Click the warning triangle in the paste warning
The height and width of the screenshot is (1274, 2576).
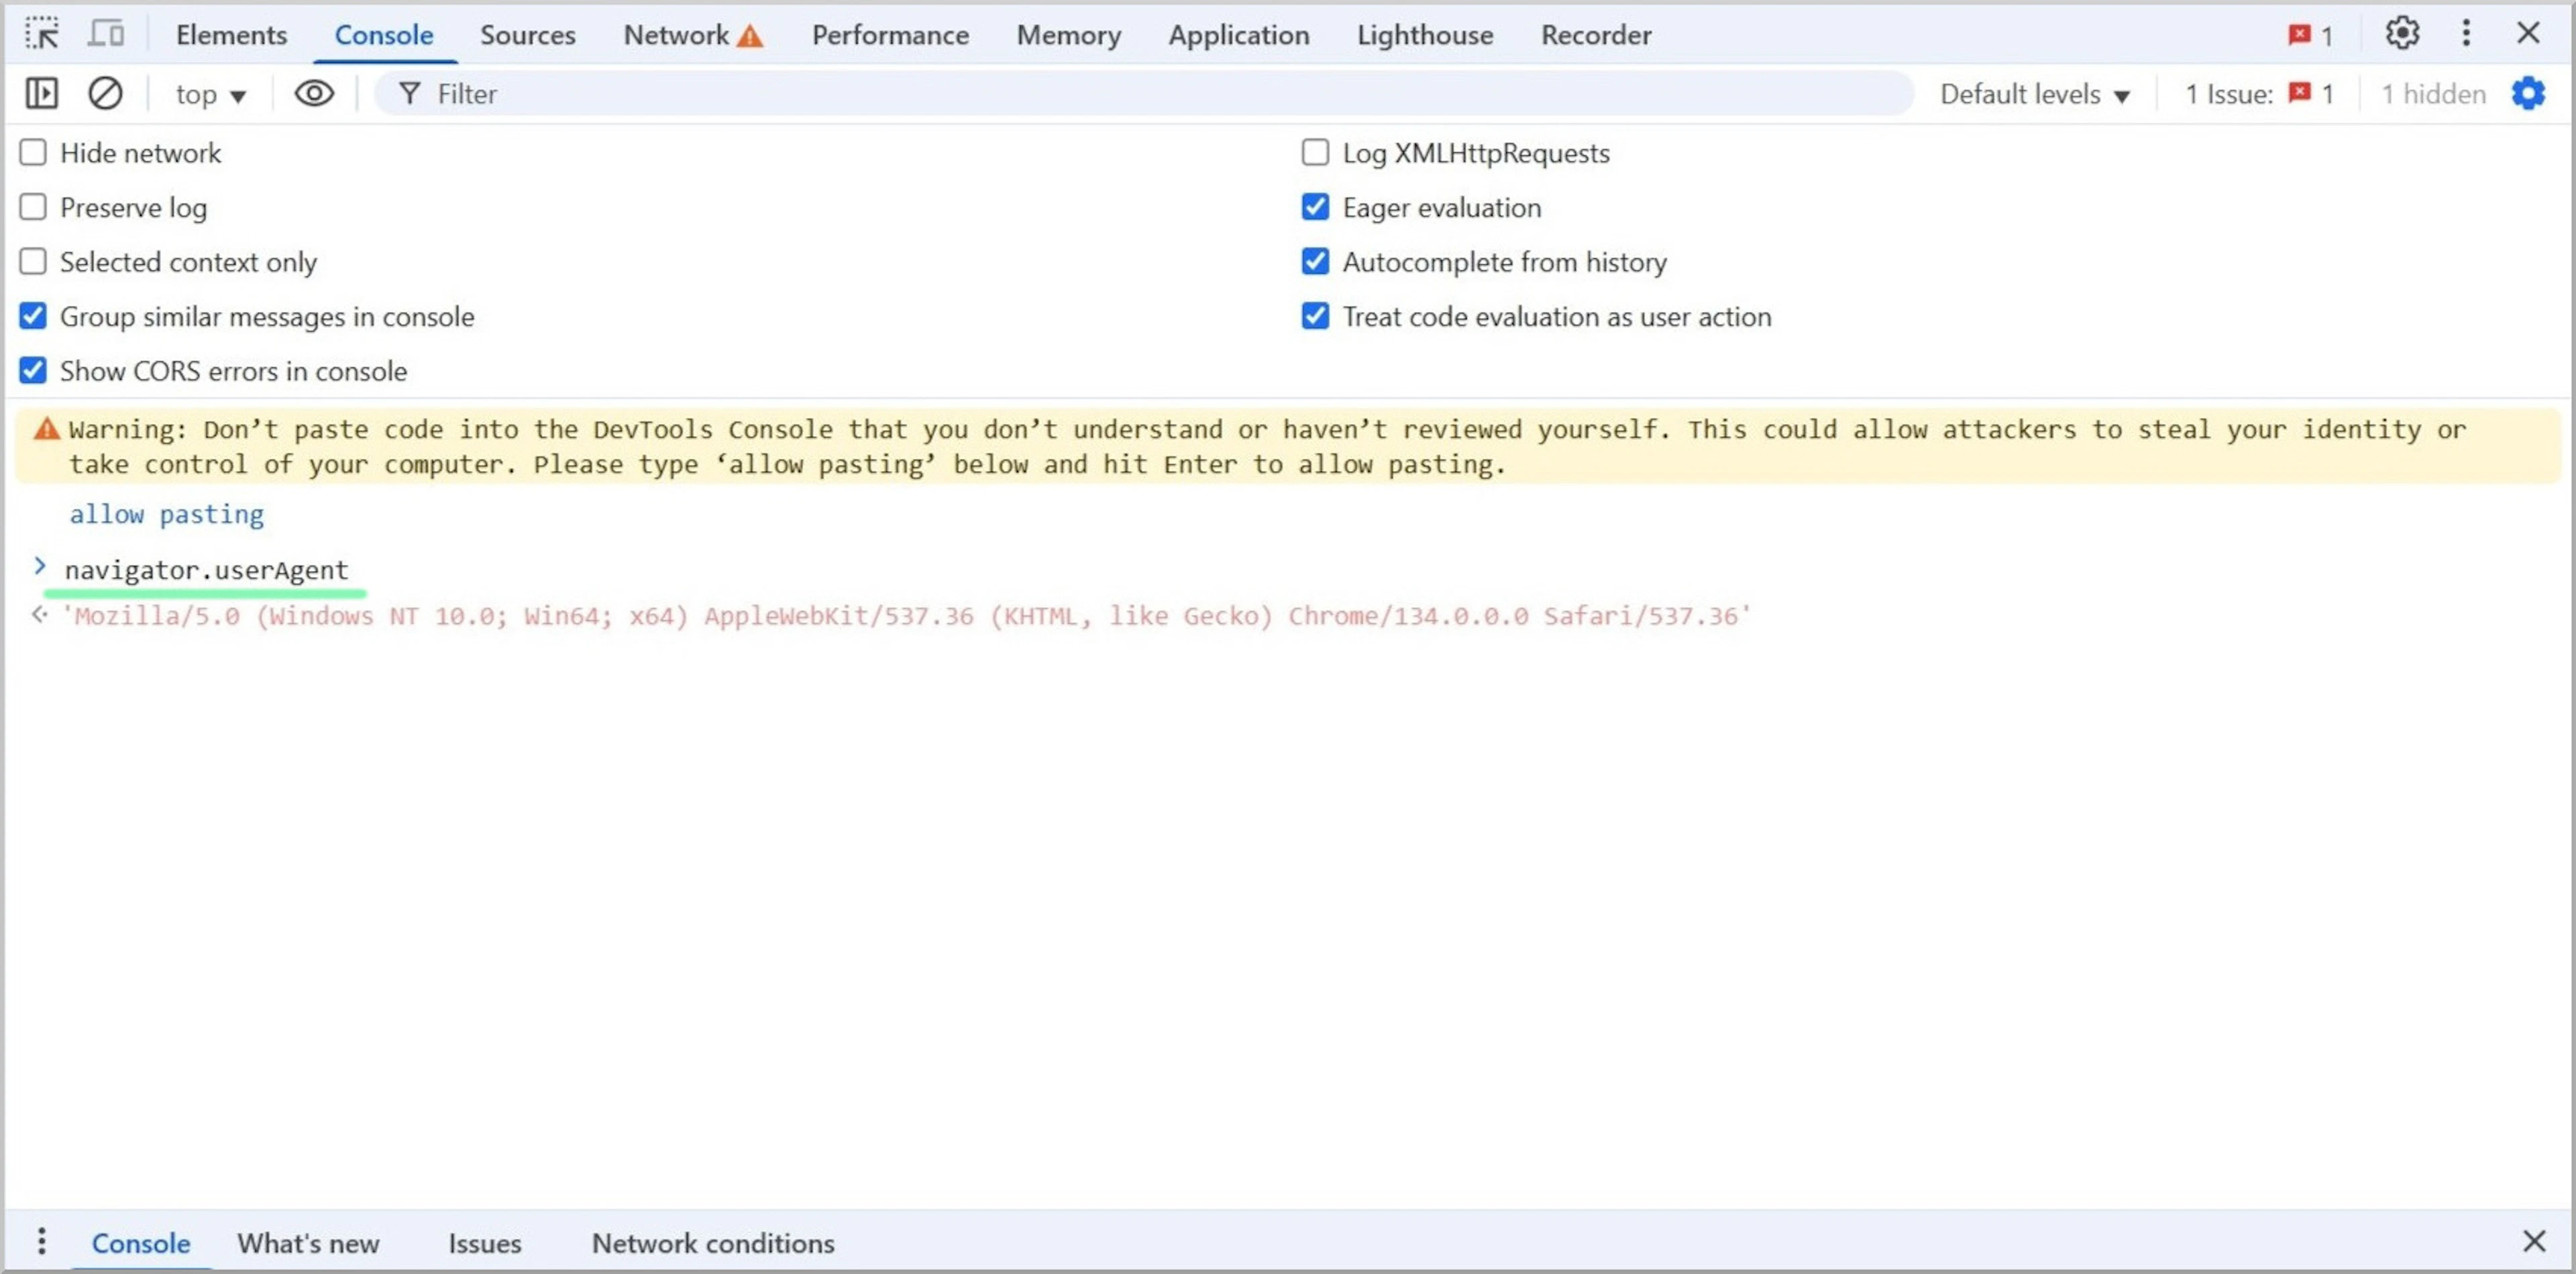click(47, 430)
